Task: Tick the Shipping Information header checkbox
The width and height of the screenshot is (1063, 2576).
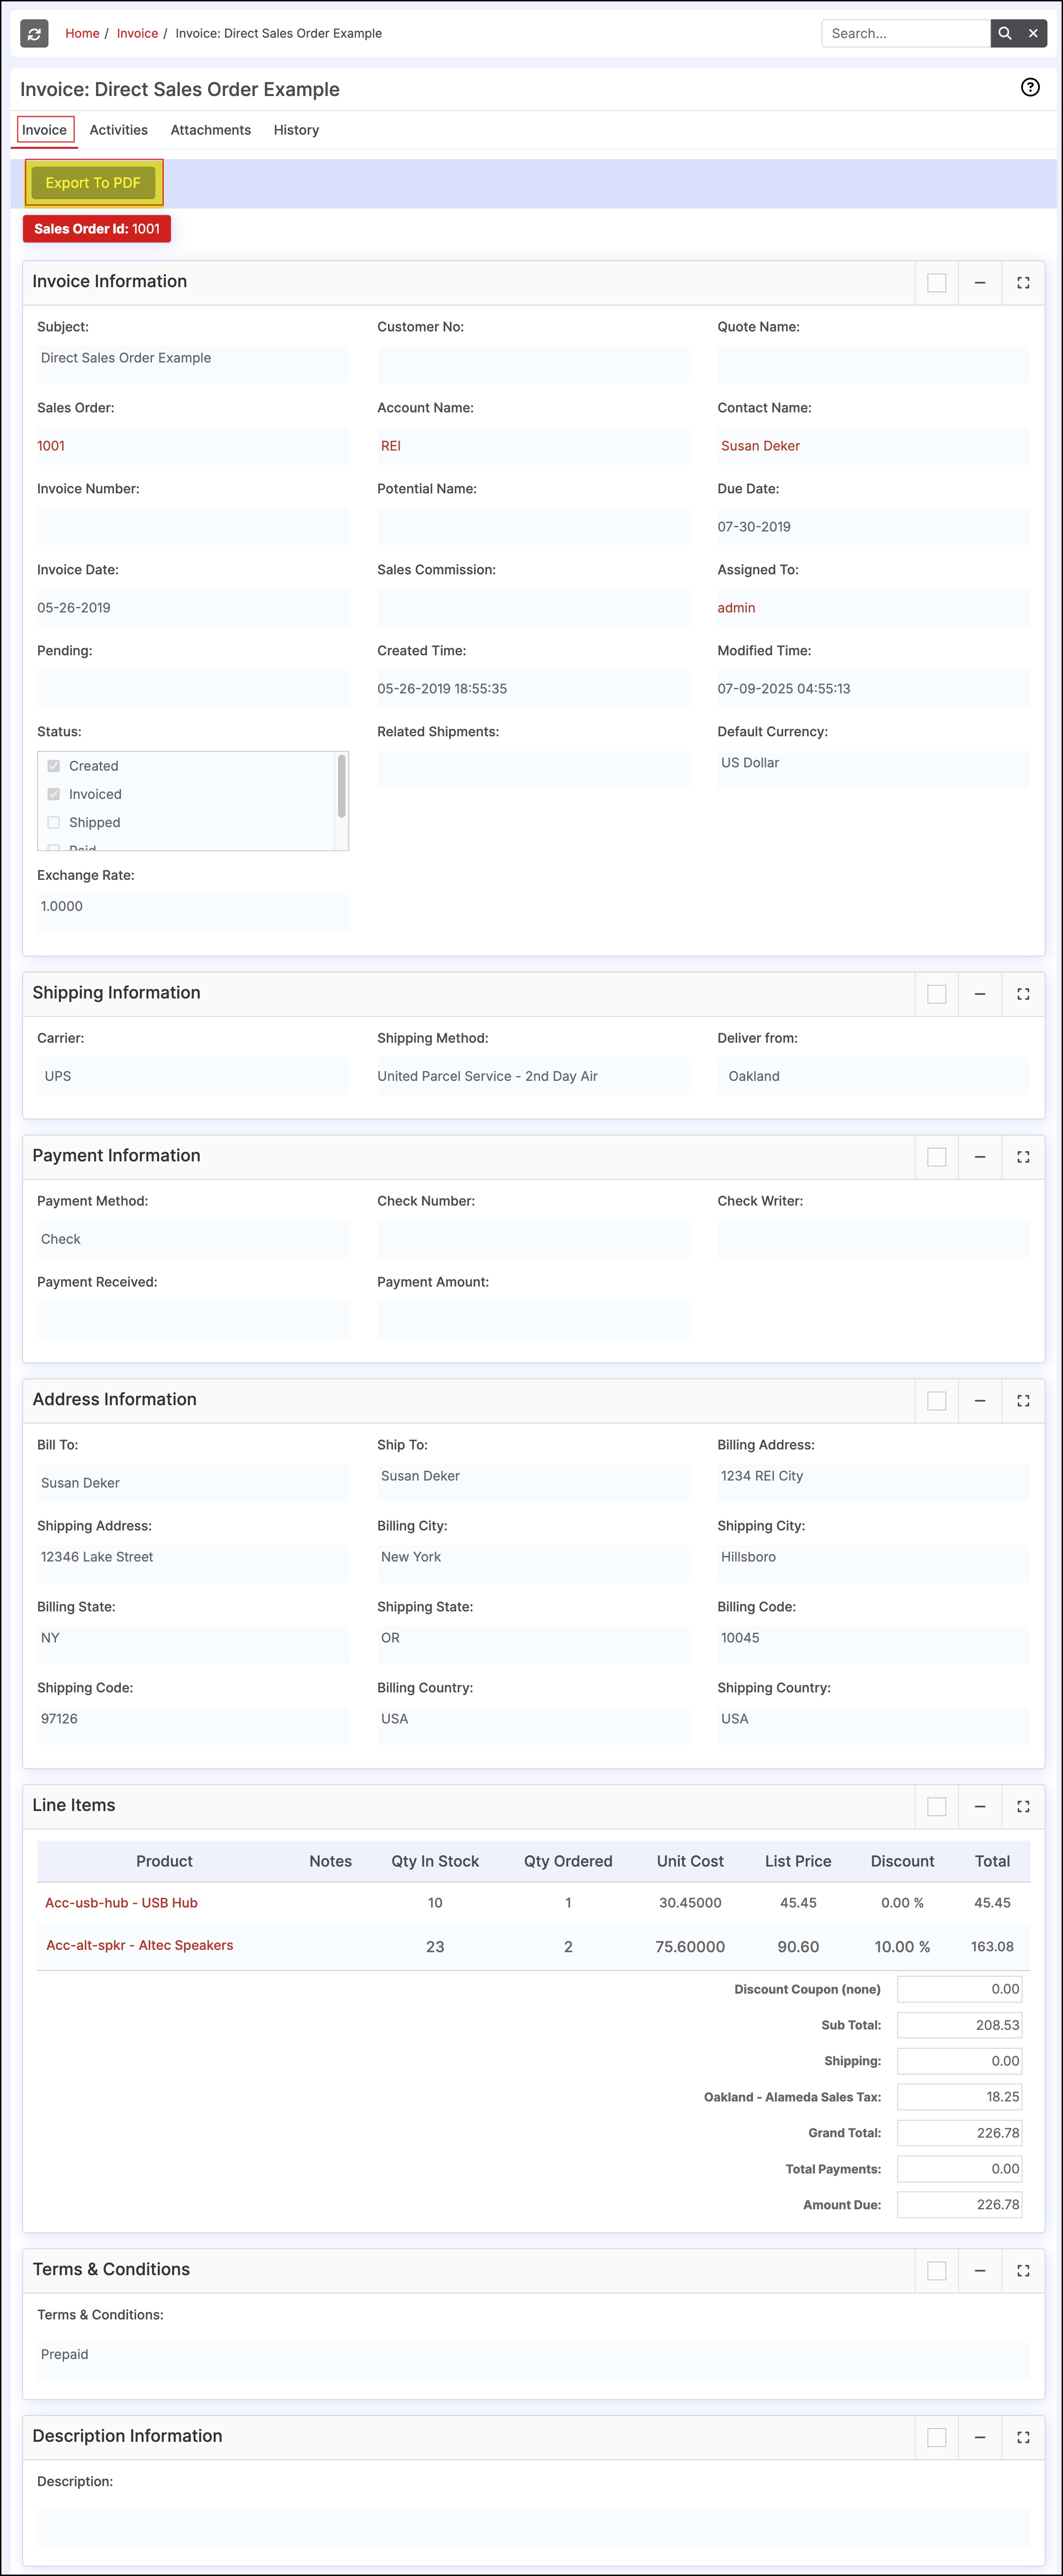Action: point(936,994)
